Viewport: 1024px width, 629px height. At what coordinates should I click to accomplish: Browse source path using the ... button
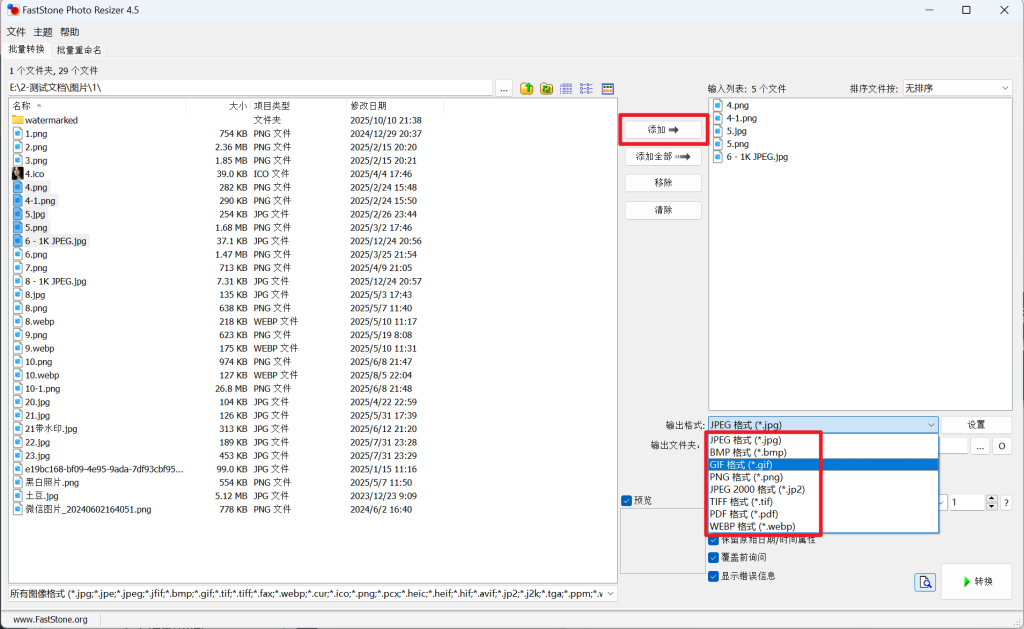click(x=504, y=89)
